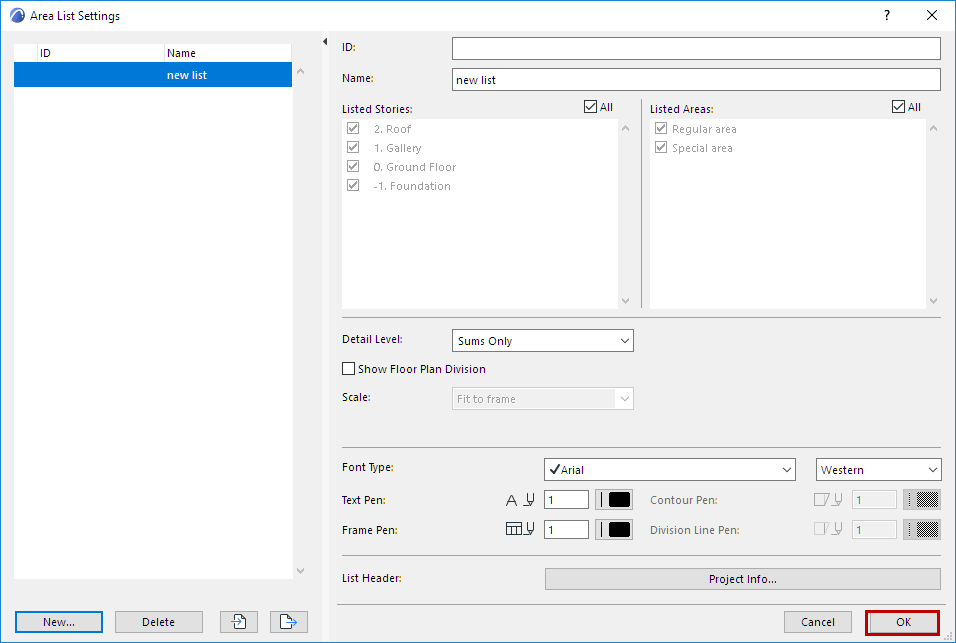Toggle the 0. Ground Floor story checkbox
Screen dimensions: 956x643
click(x=353, y=166)
